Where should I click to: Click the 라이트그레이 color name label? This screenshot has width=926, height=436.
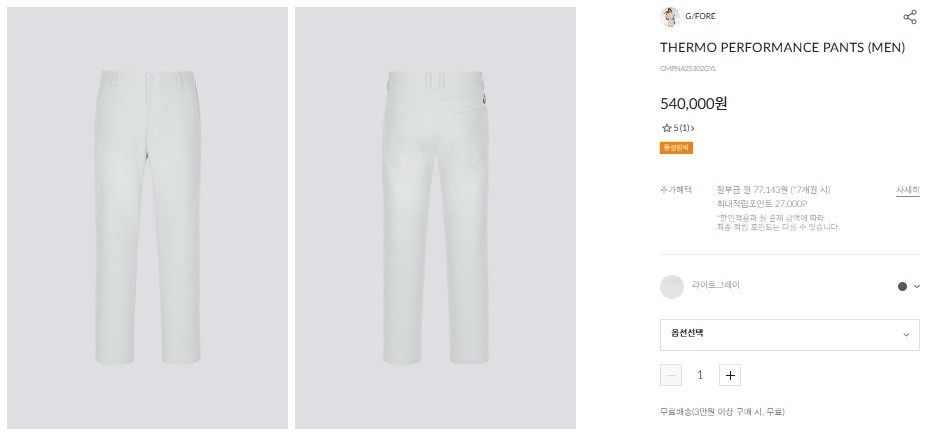[715, 285]
